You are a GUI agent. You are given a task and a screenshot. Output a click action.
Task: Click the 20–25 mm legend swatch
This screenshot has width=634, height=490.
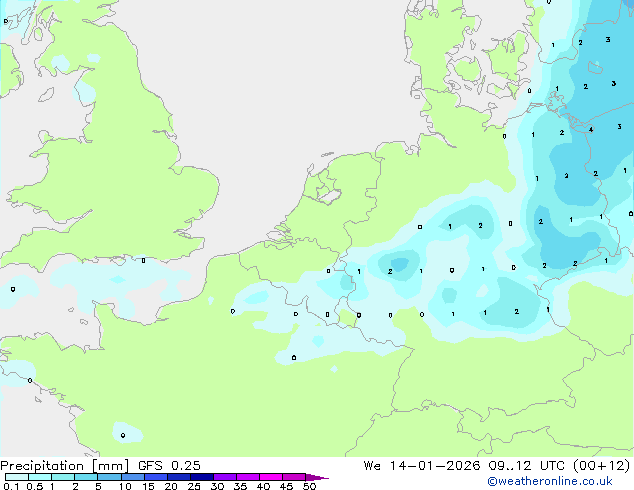pyautogui.click(x=178, y=477)
